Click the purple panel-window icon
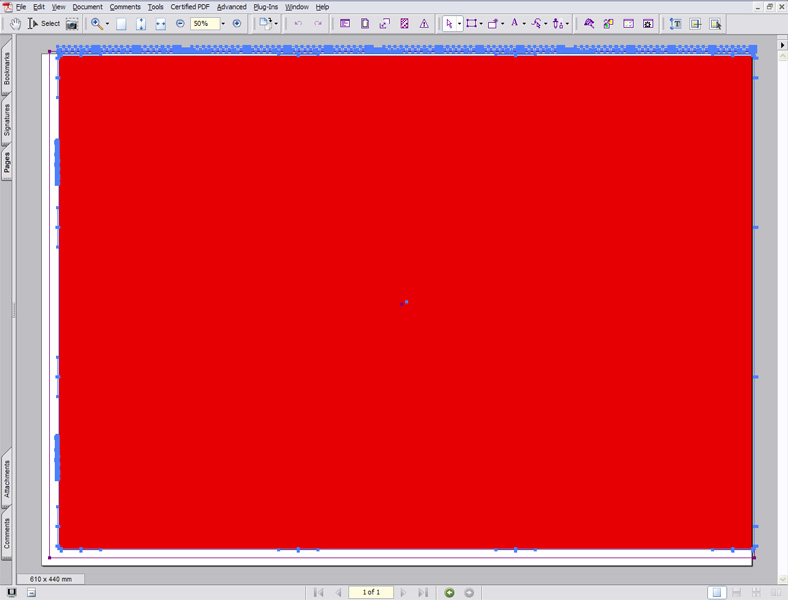Viewport: 788px width, 600px height. tap(628, 24)
